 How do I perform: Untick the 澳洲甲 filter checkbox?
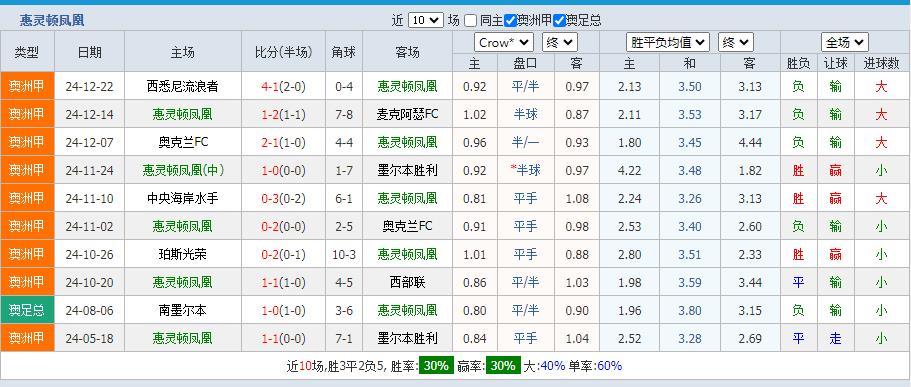coord(510,21)
